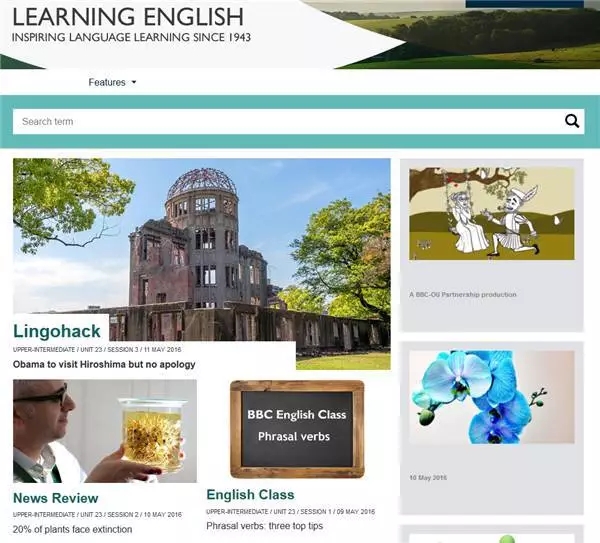Expand the Features dropdown arrow
Screen dimensions: 600x543
pyautogui.click(x=134, y=83)
